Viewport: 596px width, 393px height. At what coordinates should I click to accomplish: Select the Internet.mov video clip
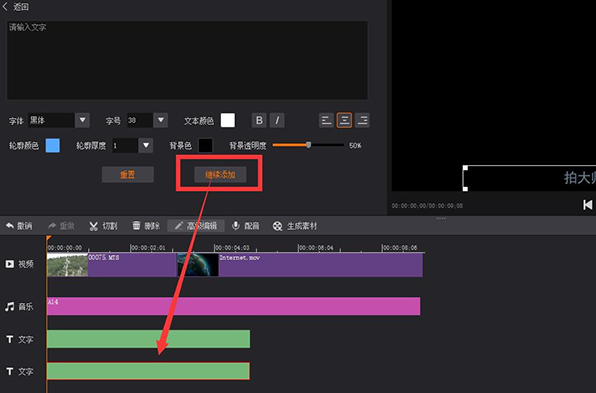coord(300,265)
